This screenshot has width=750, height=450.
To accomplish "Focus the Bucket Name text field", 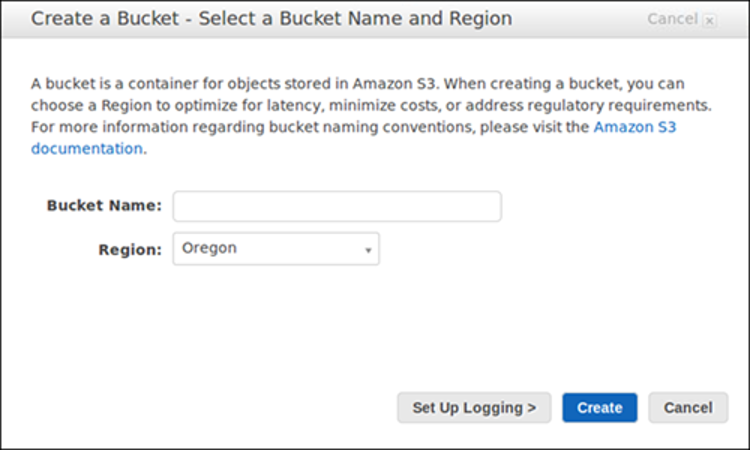I will (337, 206).
